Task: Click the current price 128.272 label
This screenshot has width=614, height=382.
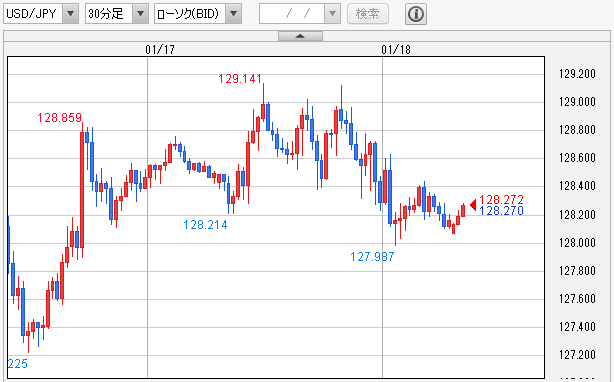Action: [x=502, y=200]
